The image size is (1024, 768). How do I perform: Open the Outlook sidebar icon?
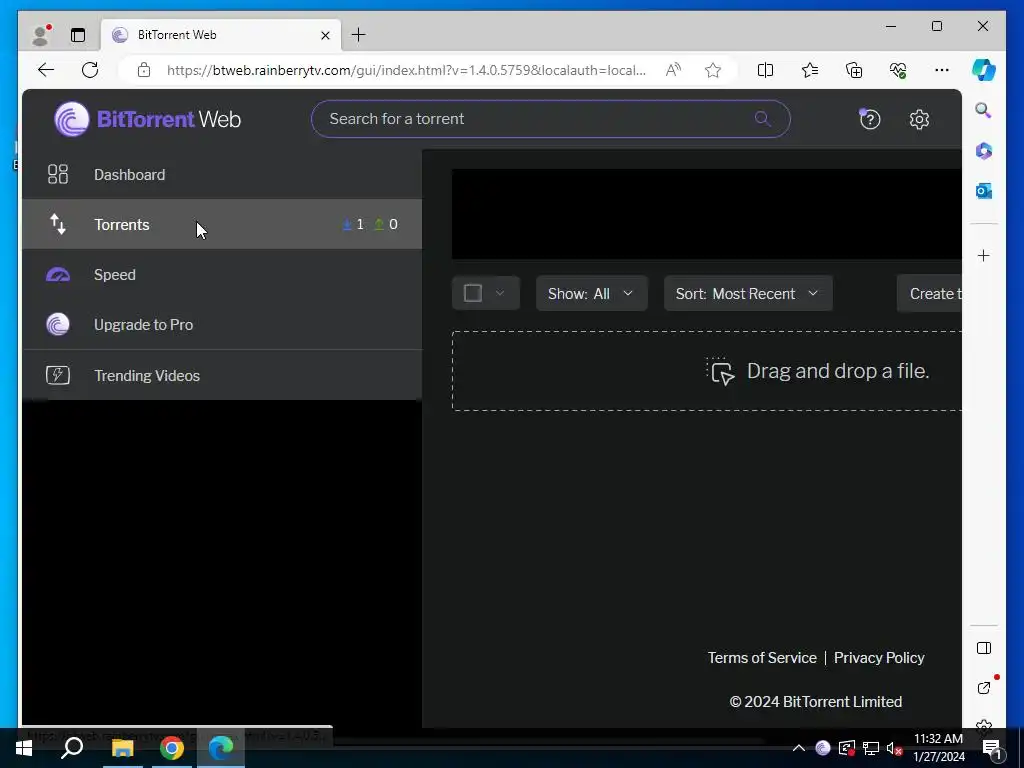pyautogui.click(x=984, y=191)
